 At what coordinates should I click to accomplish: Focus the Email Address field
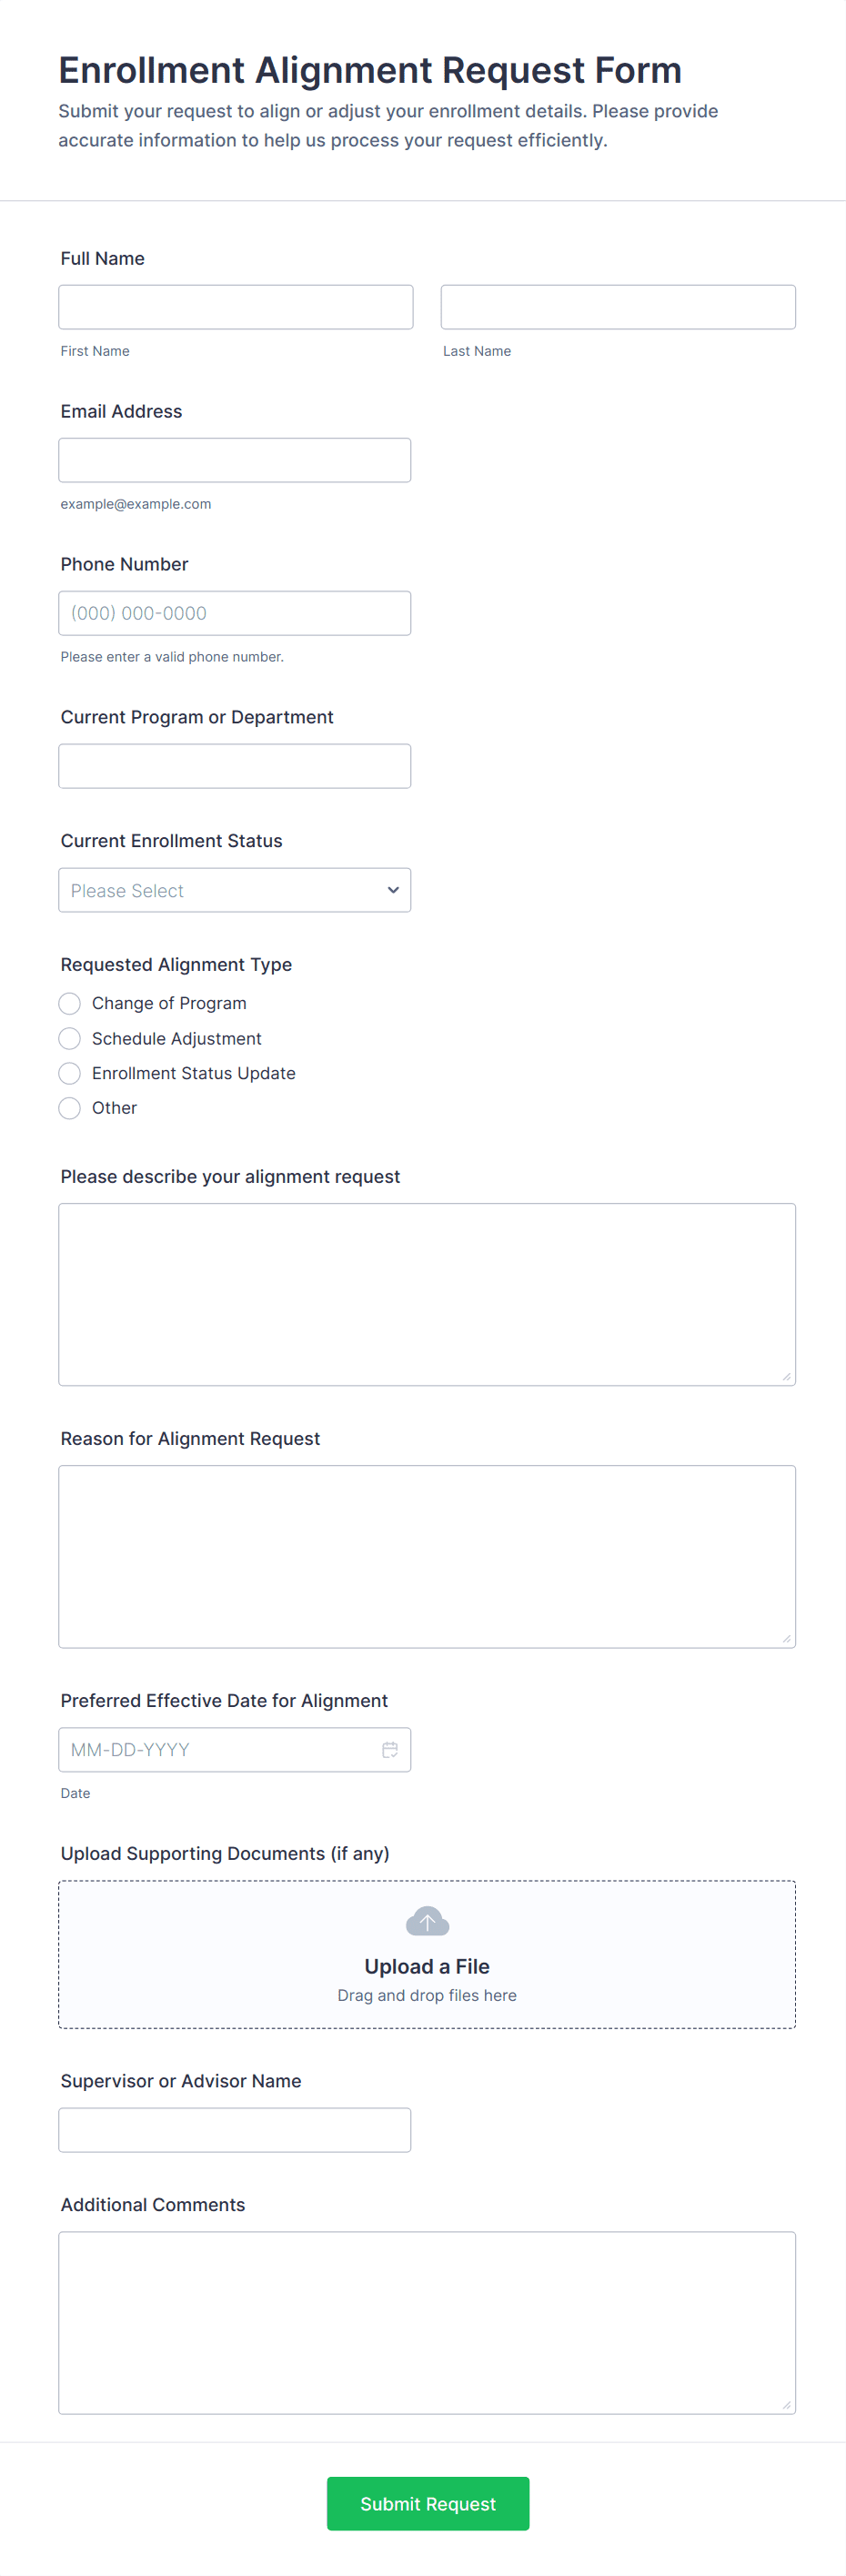[x=234, y=460]
